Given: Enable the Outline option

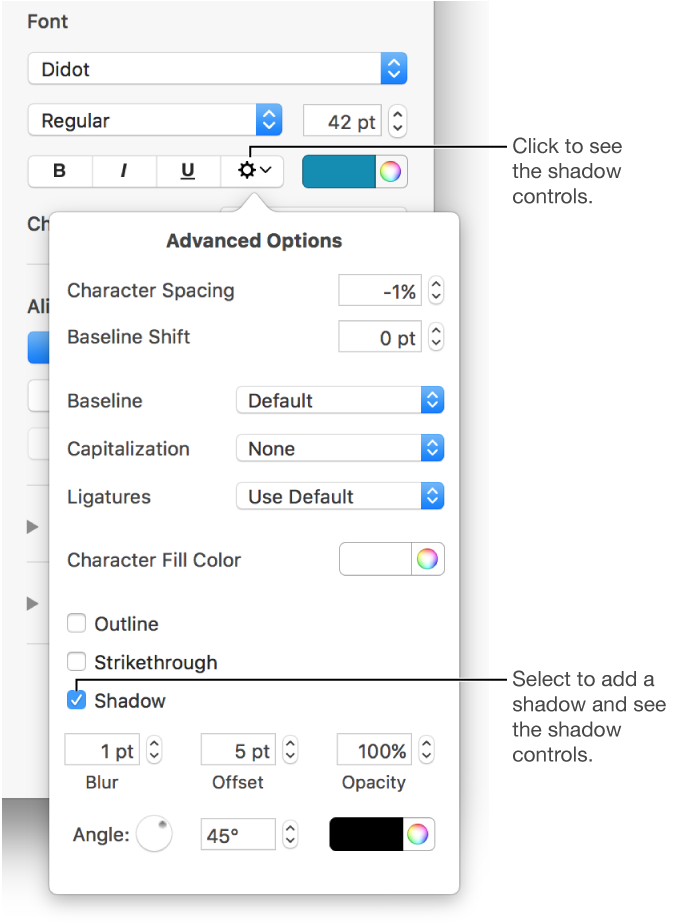Looking at the screenshot, I should pos(77,623).
